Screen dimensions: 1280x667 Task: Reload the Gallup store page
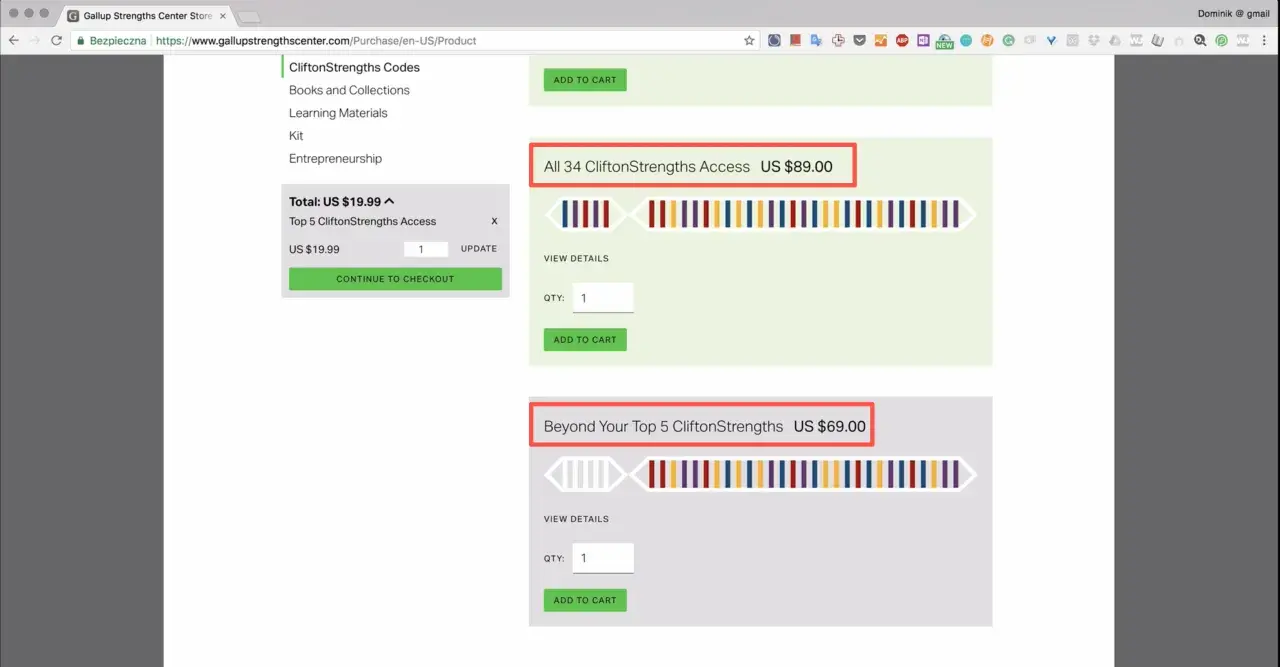click(x=56, y=41)
